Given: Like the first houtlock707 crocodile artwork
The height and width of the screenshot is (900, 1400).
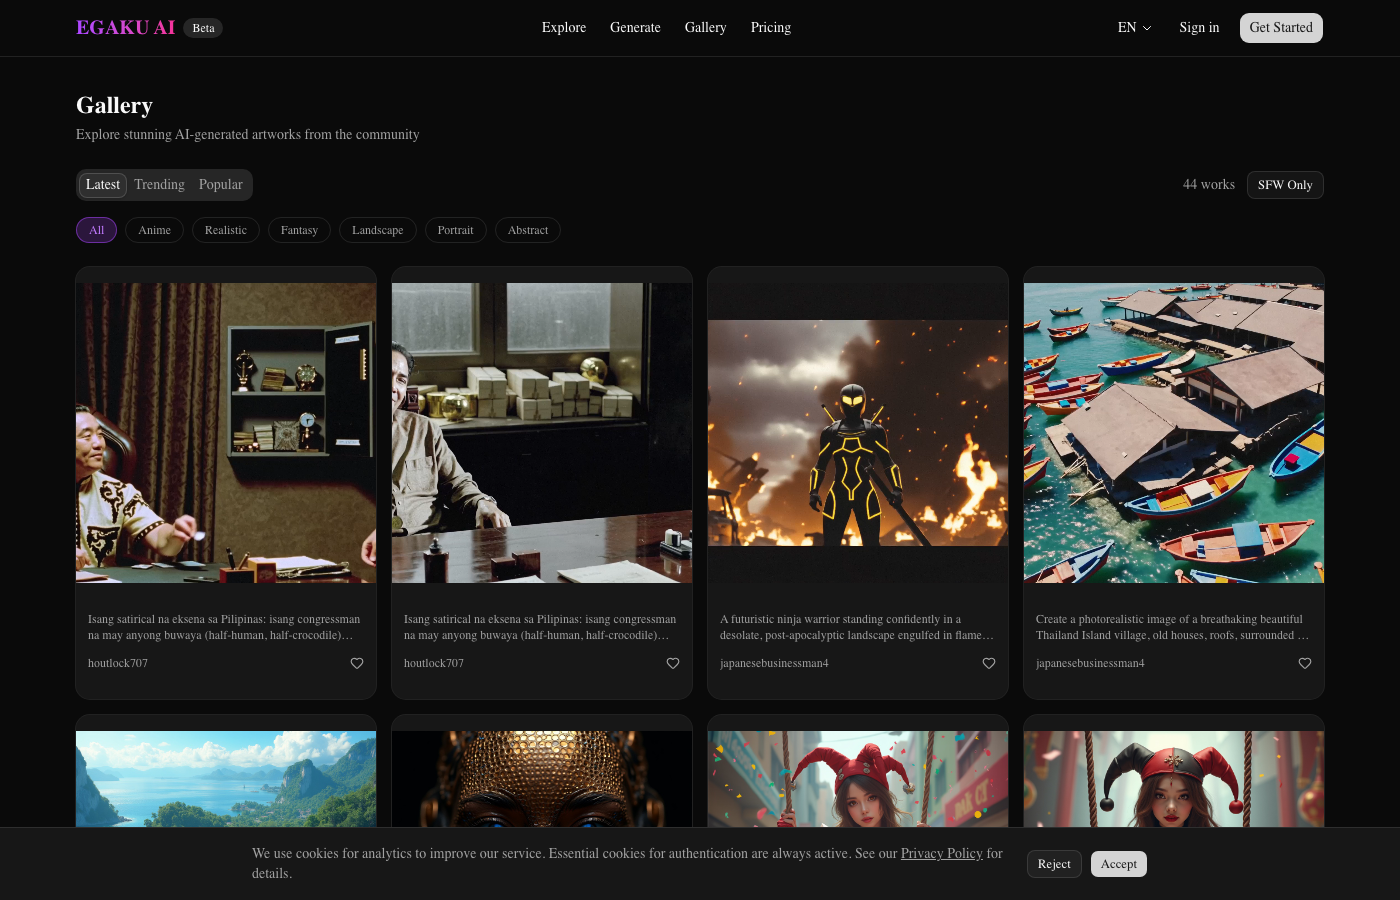Looking at the screenshot, I should point(357,663).
